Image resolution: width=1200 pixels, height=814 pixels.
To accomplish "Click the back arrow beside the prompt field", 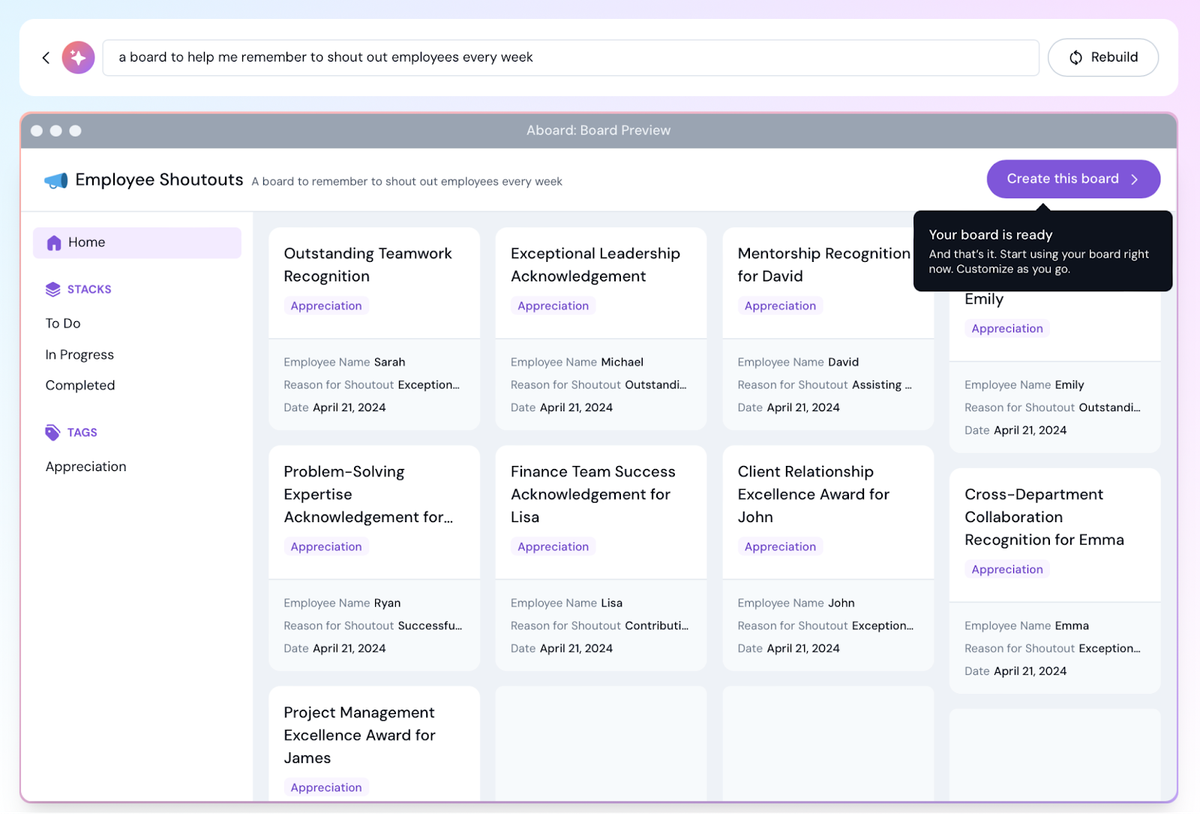I will 45,58.
